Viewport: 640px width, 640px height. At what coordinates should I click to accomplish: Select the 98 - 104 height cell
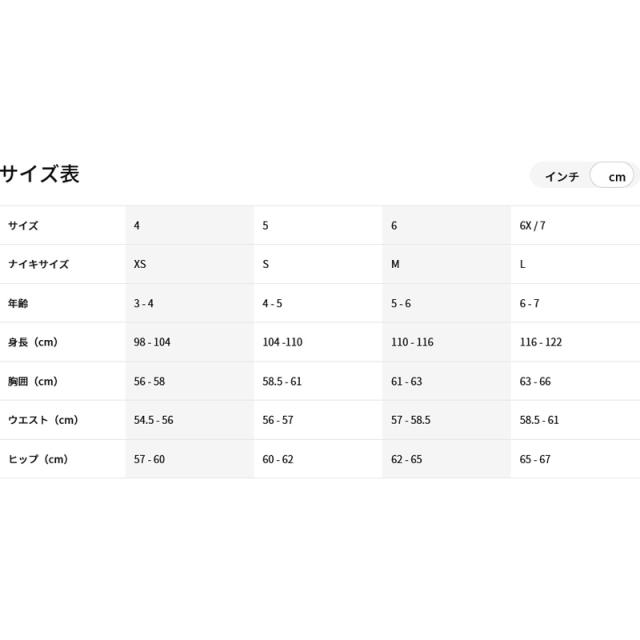(152, 342)
